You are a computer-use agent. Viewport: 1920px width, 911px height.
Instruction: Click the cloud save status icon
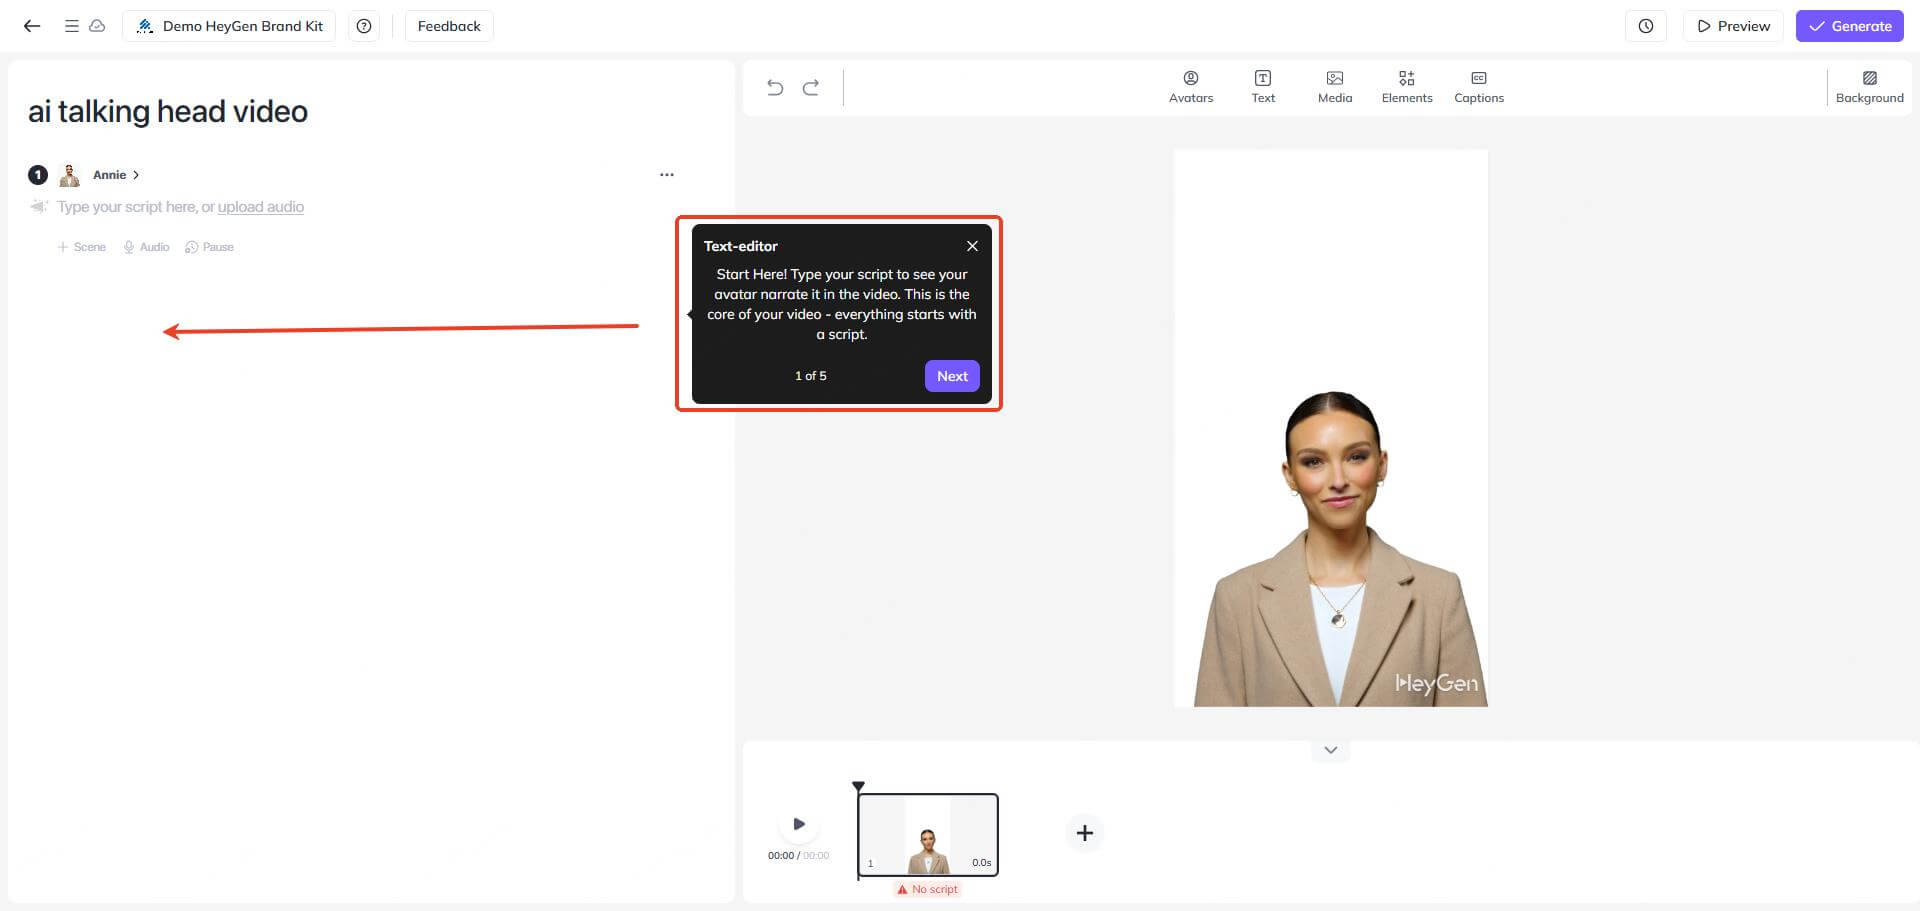tap(97, 26)
